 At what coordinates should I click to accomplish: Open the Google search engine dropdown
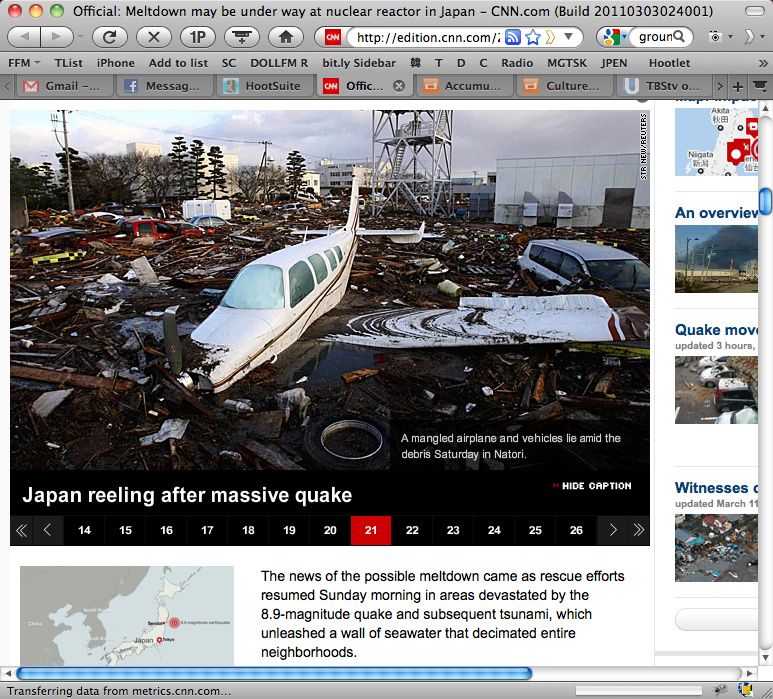[613, 37]
